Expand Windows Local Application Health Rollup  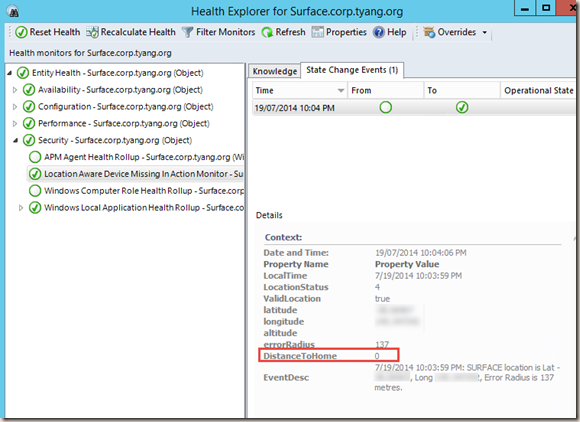tap(21, 208)
